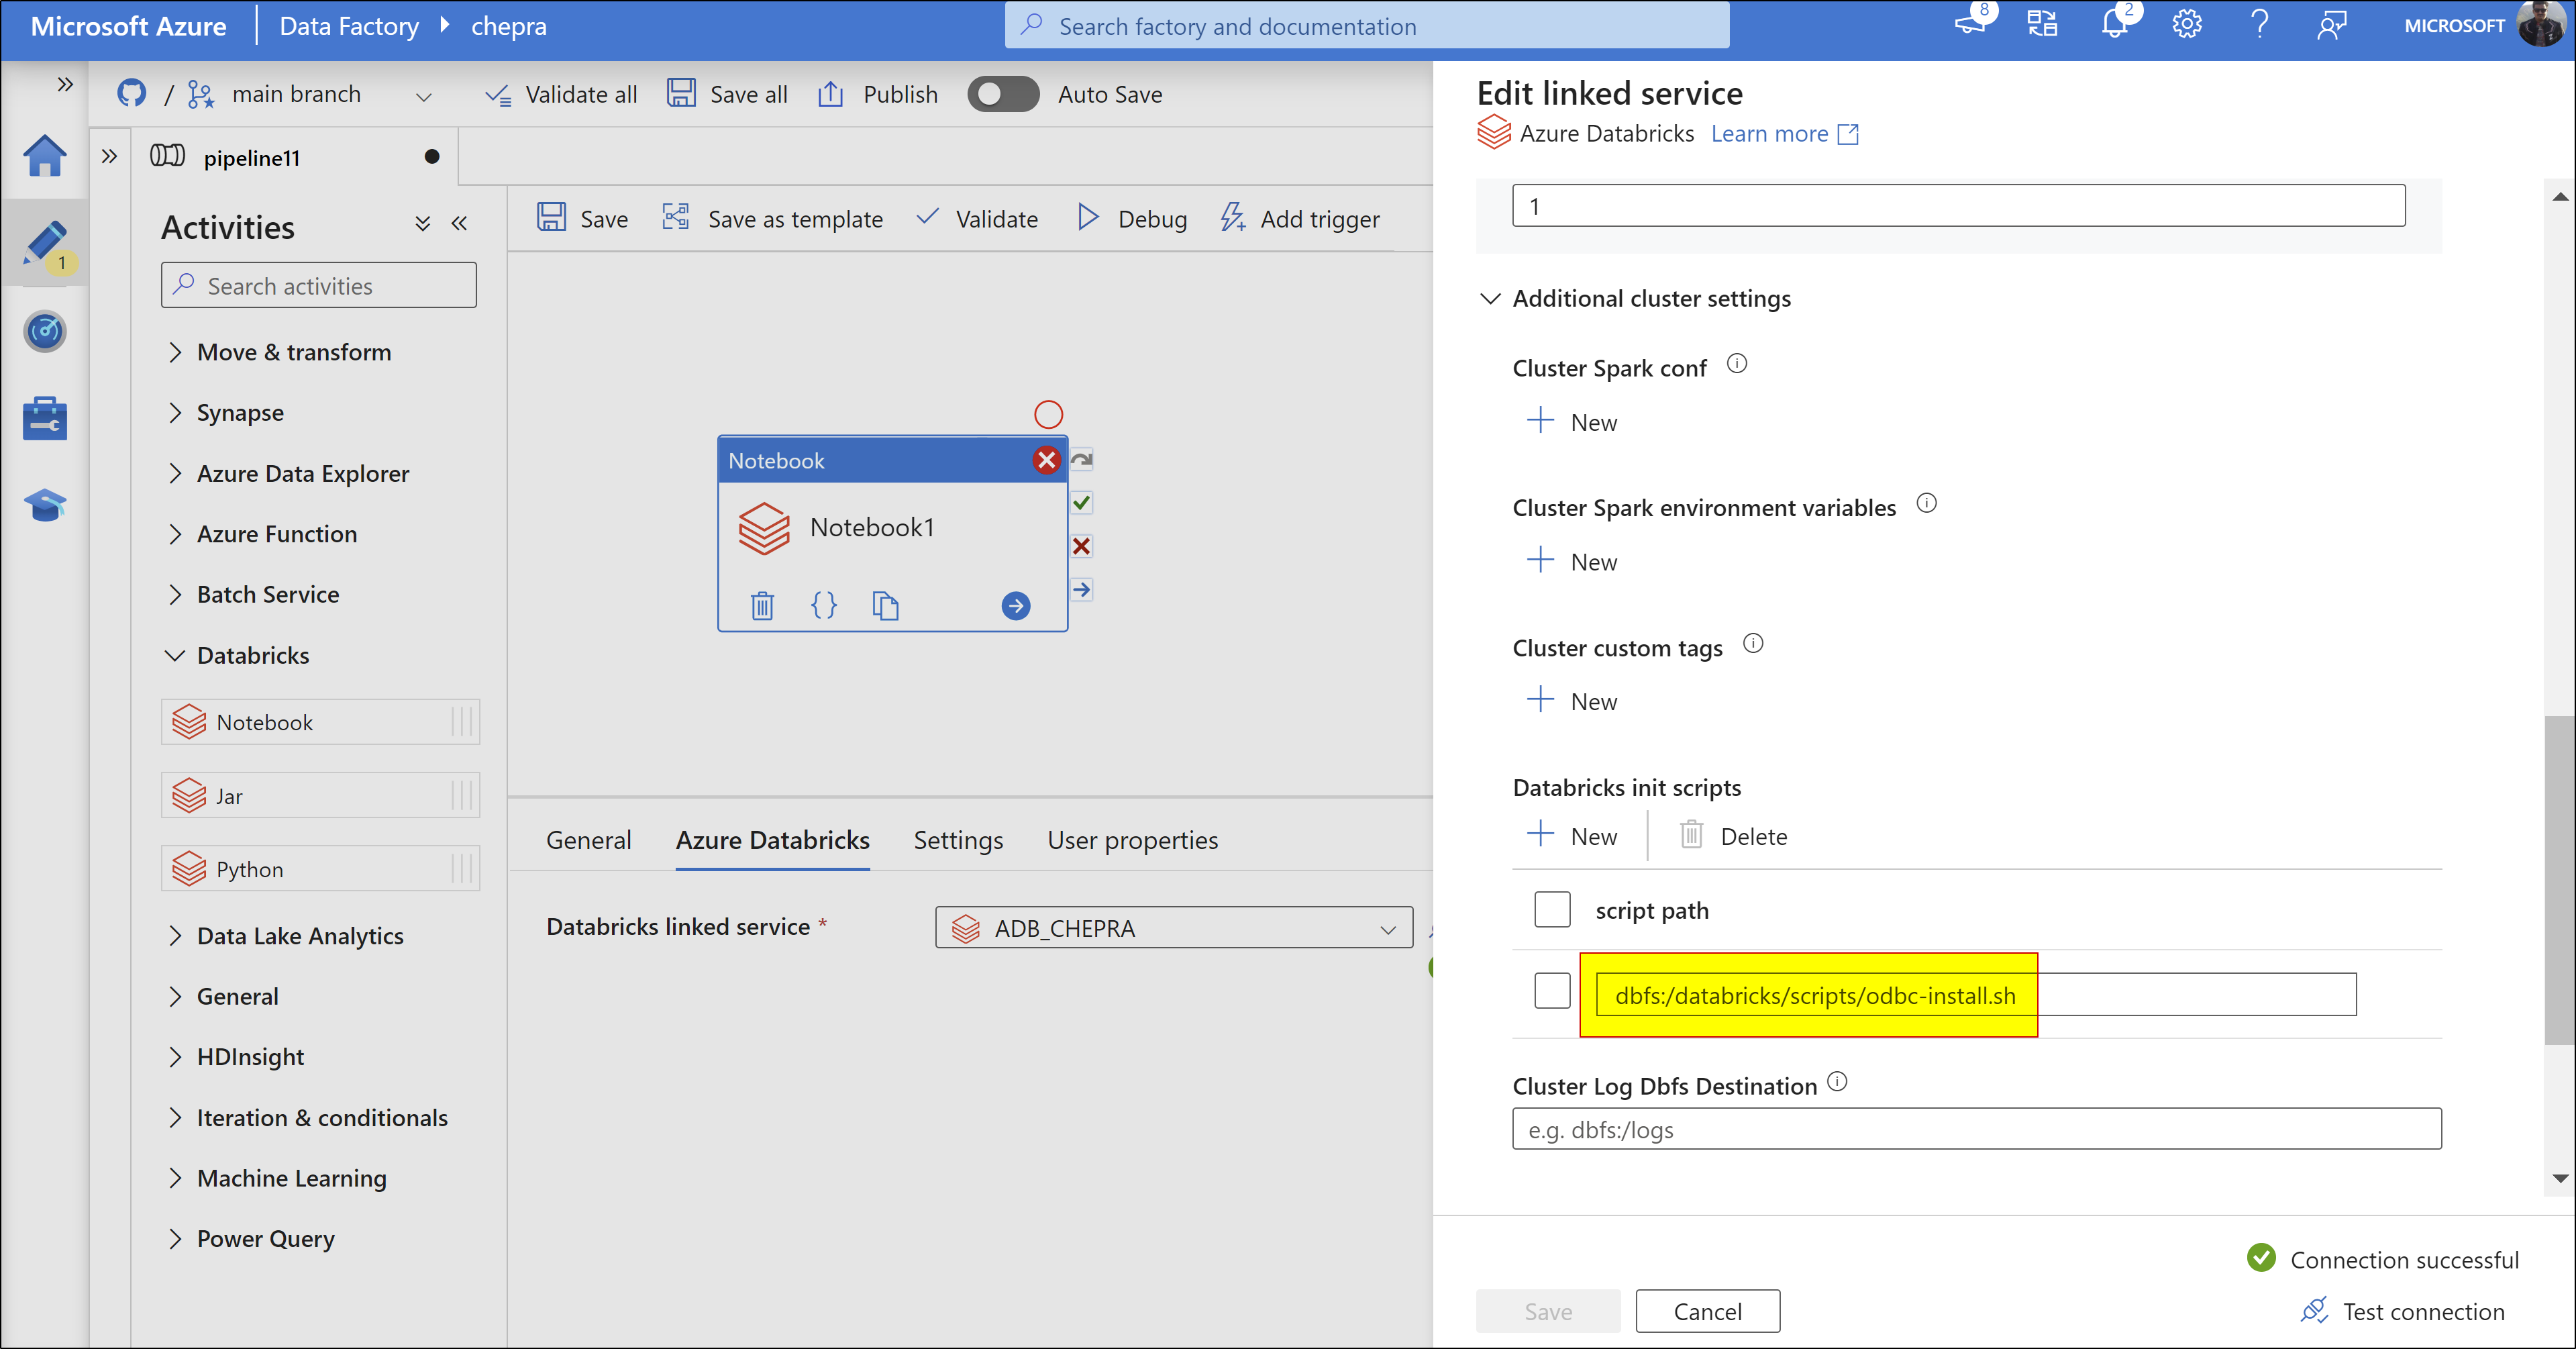Open the feedback icon in header
This screenshot has height=1349, width=2576.
(2331, 25)
